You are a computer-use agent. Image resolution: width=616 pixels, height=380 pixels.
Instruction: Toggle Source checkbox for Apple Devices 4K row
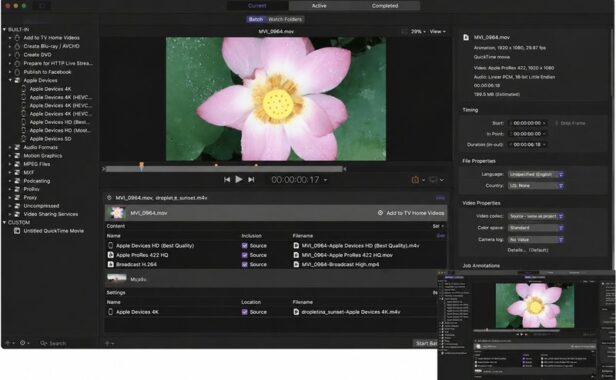[x=244, y=312]
